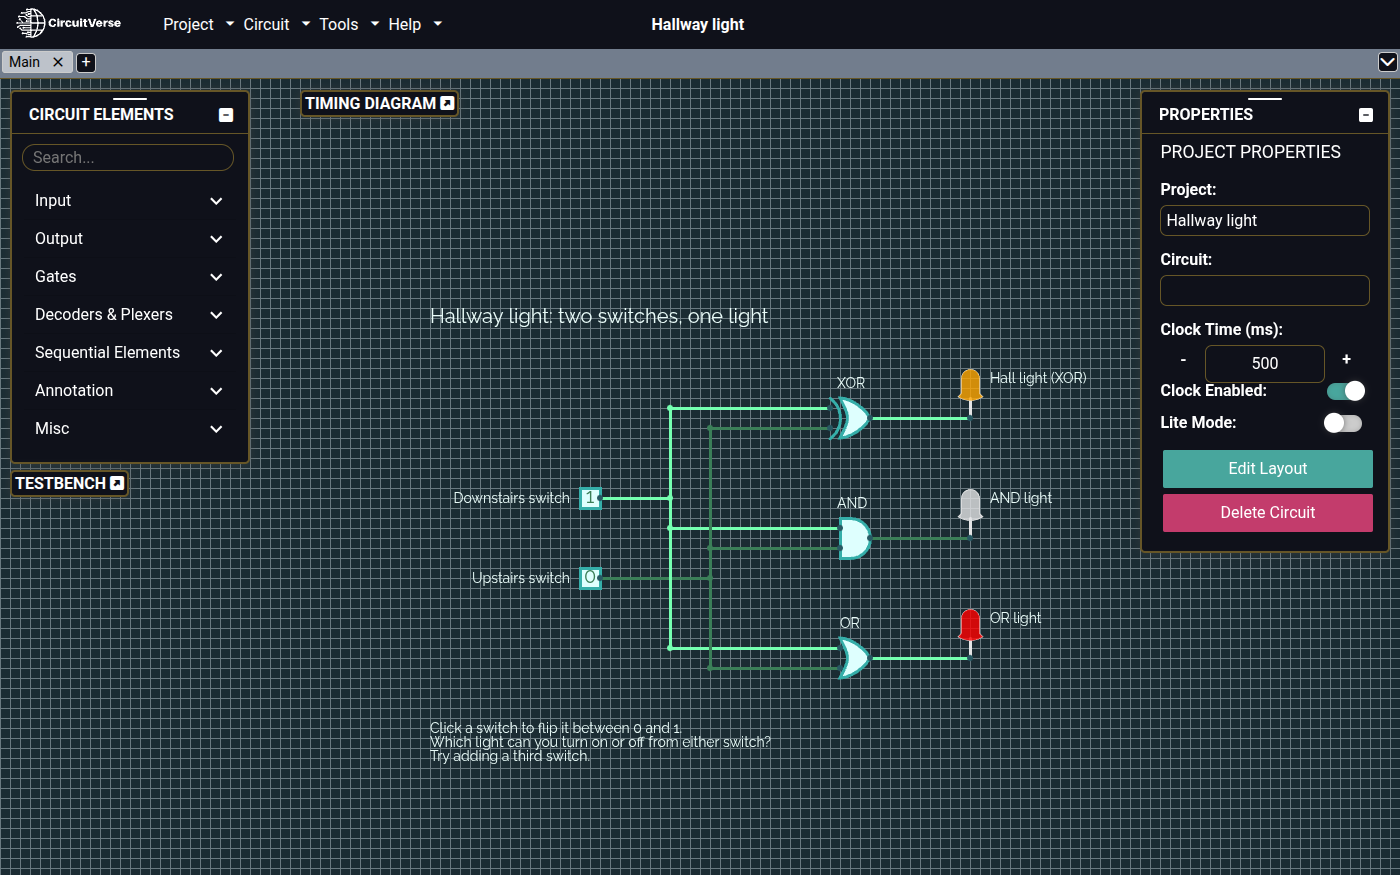Click the CircuitVerse logo

coord(69,23)
